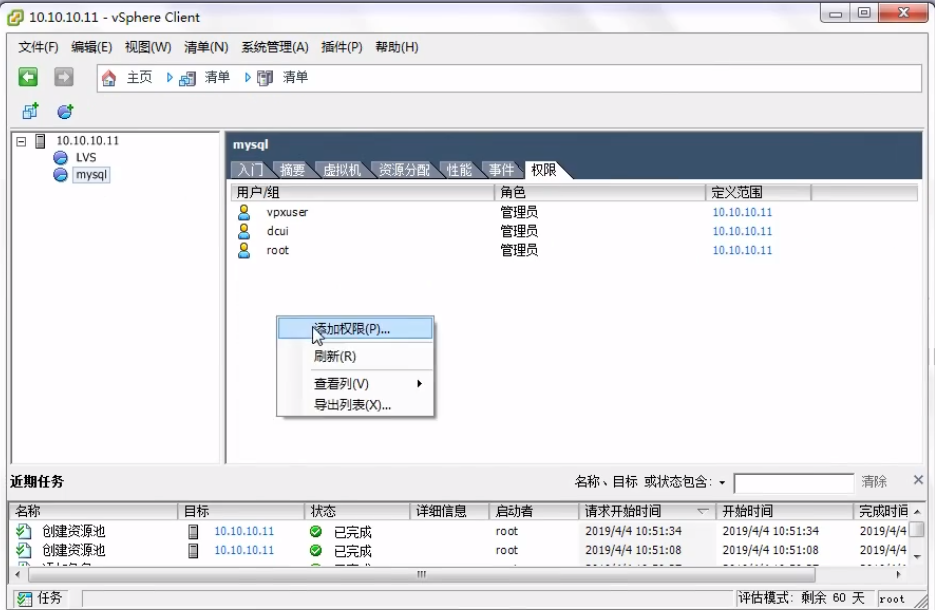Screen dimensions: 935x610
Task: Collapse the 10.10.10.11 tree node
Action: [21, 141]
